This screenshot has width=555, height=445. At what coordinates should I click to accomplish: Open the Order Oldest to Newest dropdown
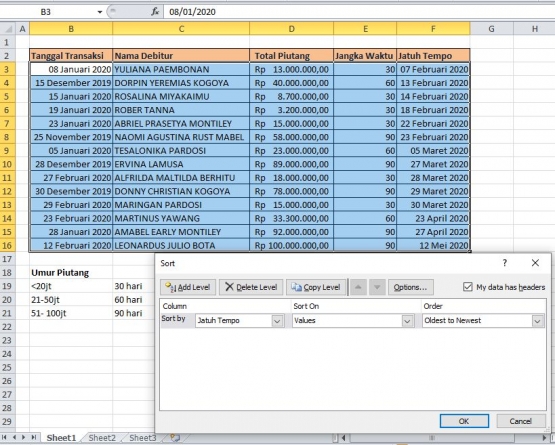[537, 321]
